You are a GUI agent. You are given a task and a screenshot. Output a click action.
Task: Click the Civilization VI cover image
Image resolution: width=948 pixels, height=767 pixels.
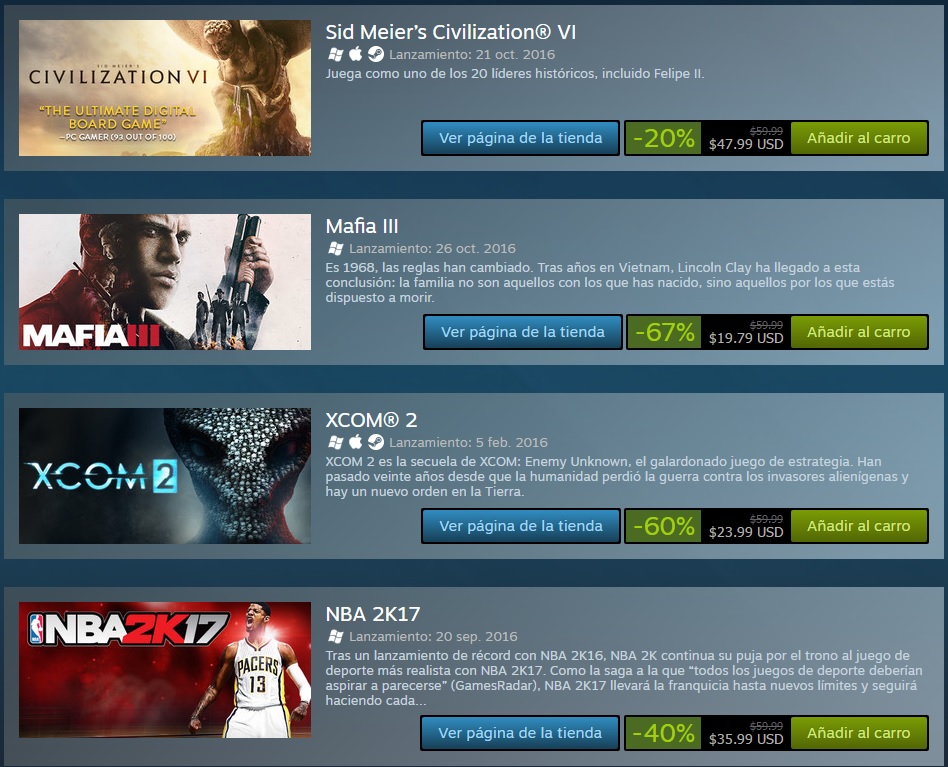pos(165,88)
